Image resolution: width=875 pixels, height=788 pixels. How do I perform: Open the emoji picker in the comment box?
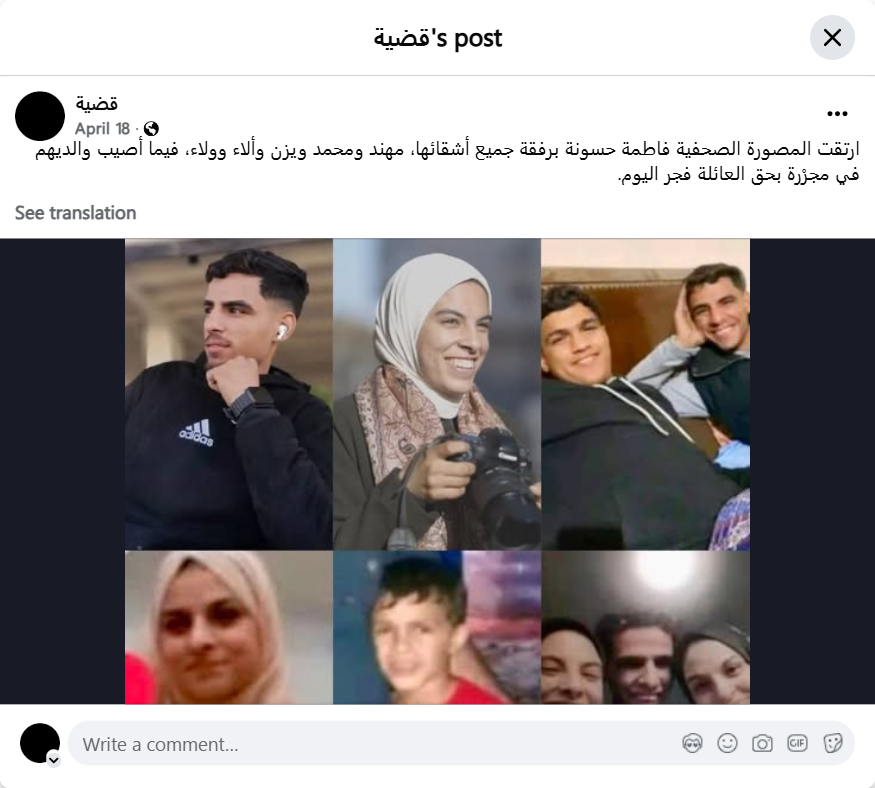click(727, 743)
